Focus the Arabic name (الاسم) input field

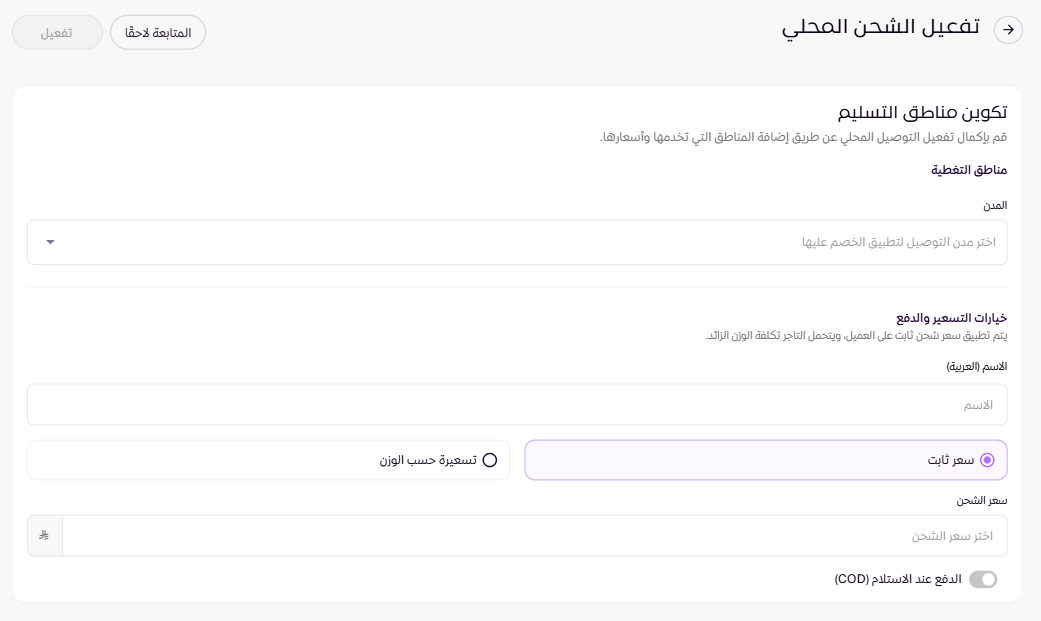(517, 405)
